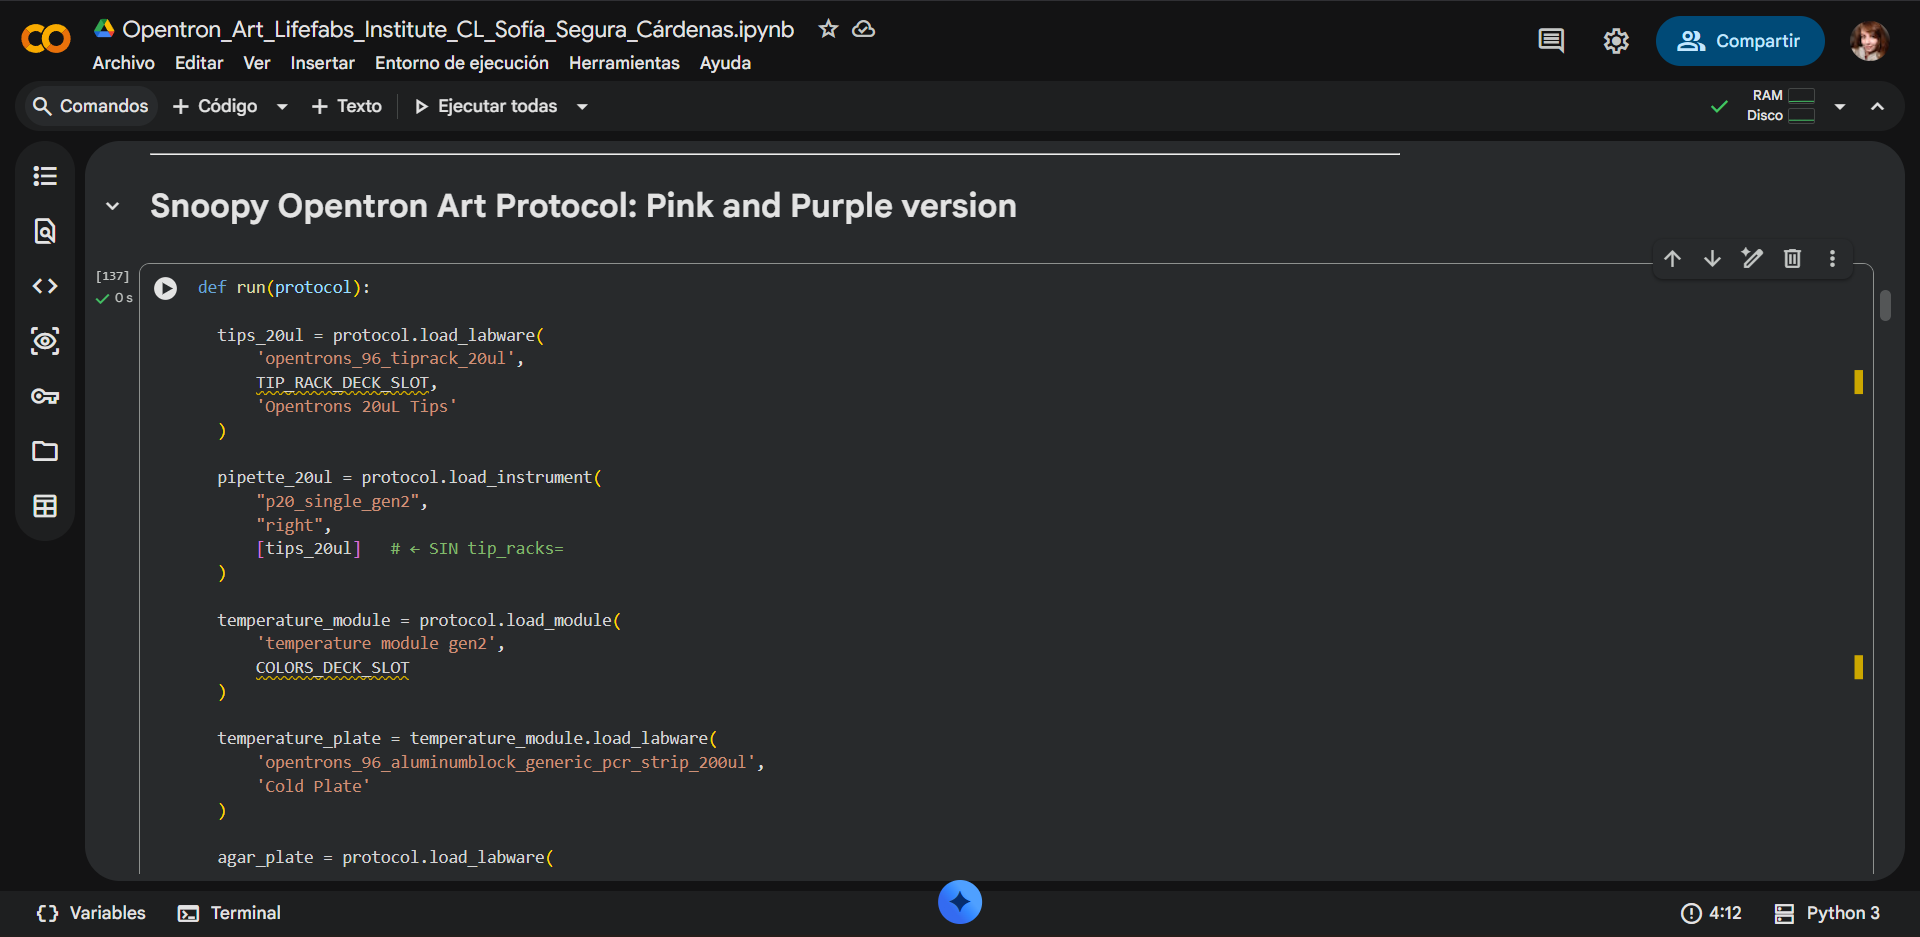Click the Compartir button
This screenshot has width=1920, height=937.
1739,41
